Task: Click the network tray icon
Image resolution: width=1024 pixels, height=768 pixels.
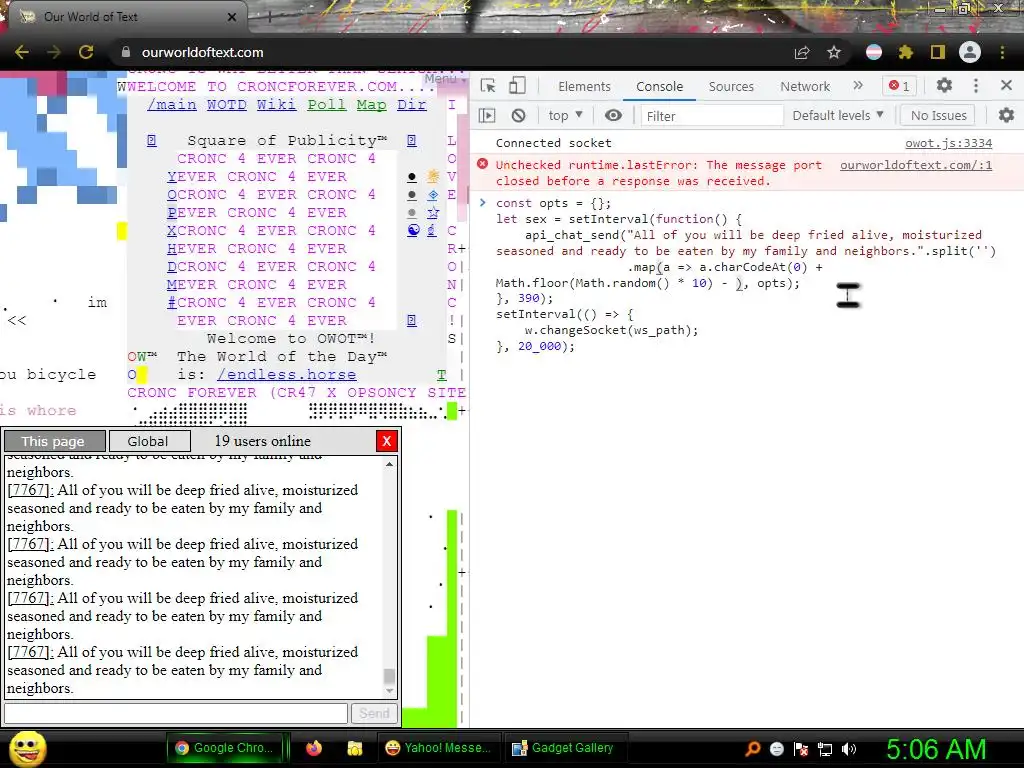Action: coord(825,748)
